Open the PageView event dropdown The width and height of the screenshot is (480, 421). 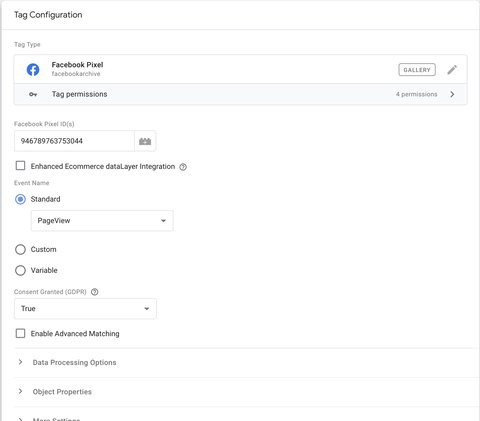tap(102, 221)
